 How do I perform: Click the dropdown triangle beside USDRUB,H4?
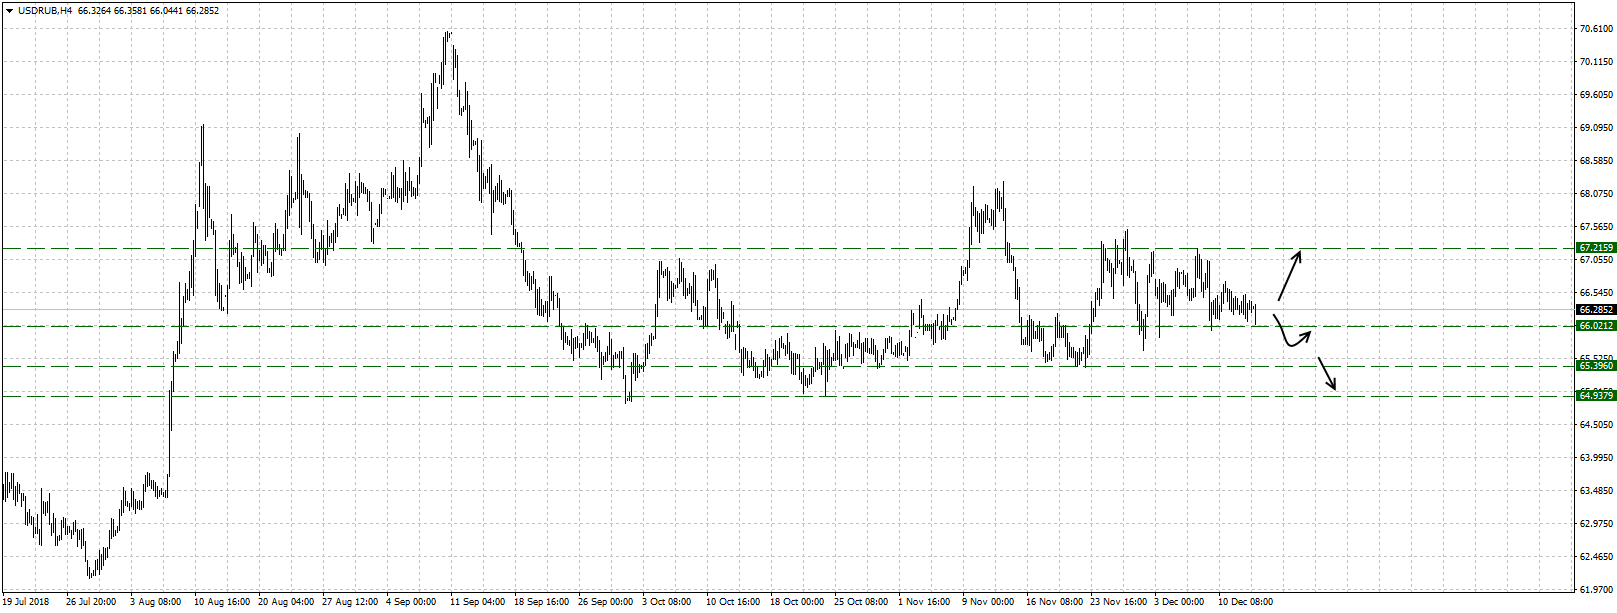click(9, 11)
